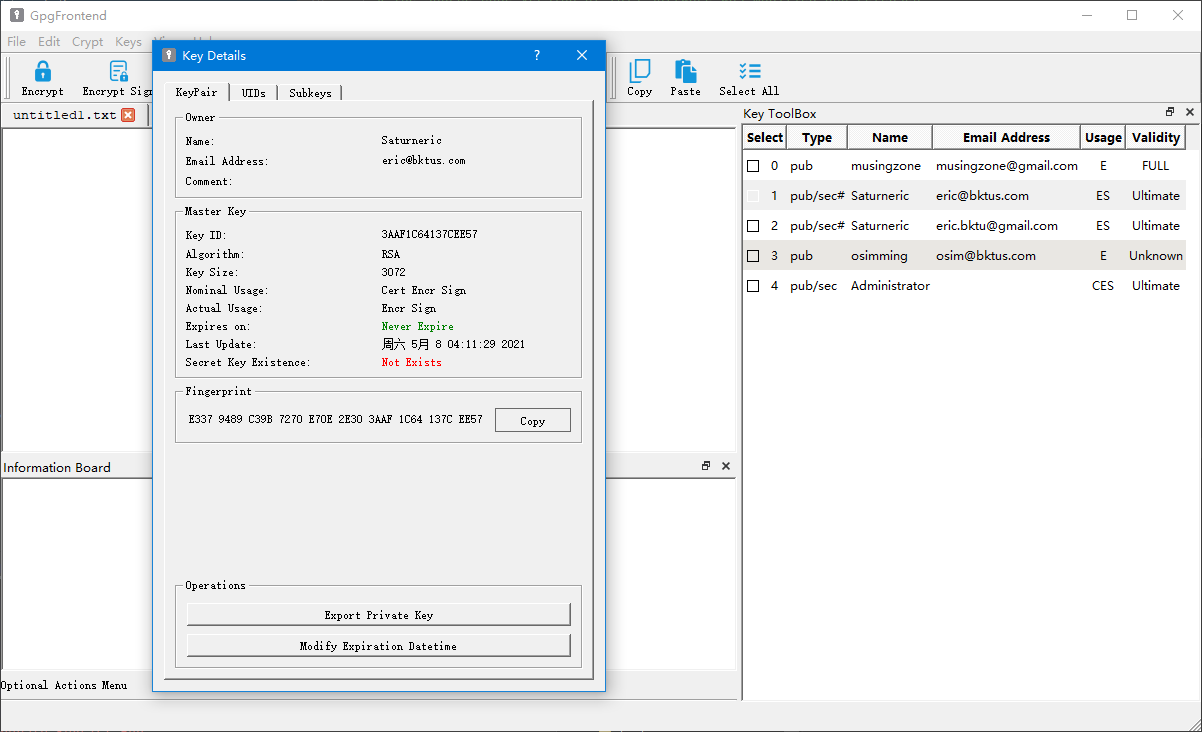Image resolution: width=1202 pixels, height=732 pixels.
Task: Tick the checkbox for eric.bktu@gmail.com key
Action: point(753,225)
